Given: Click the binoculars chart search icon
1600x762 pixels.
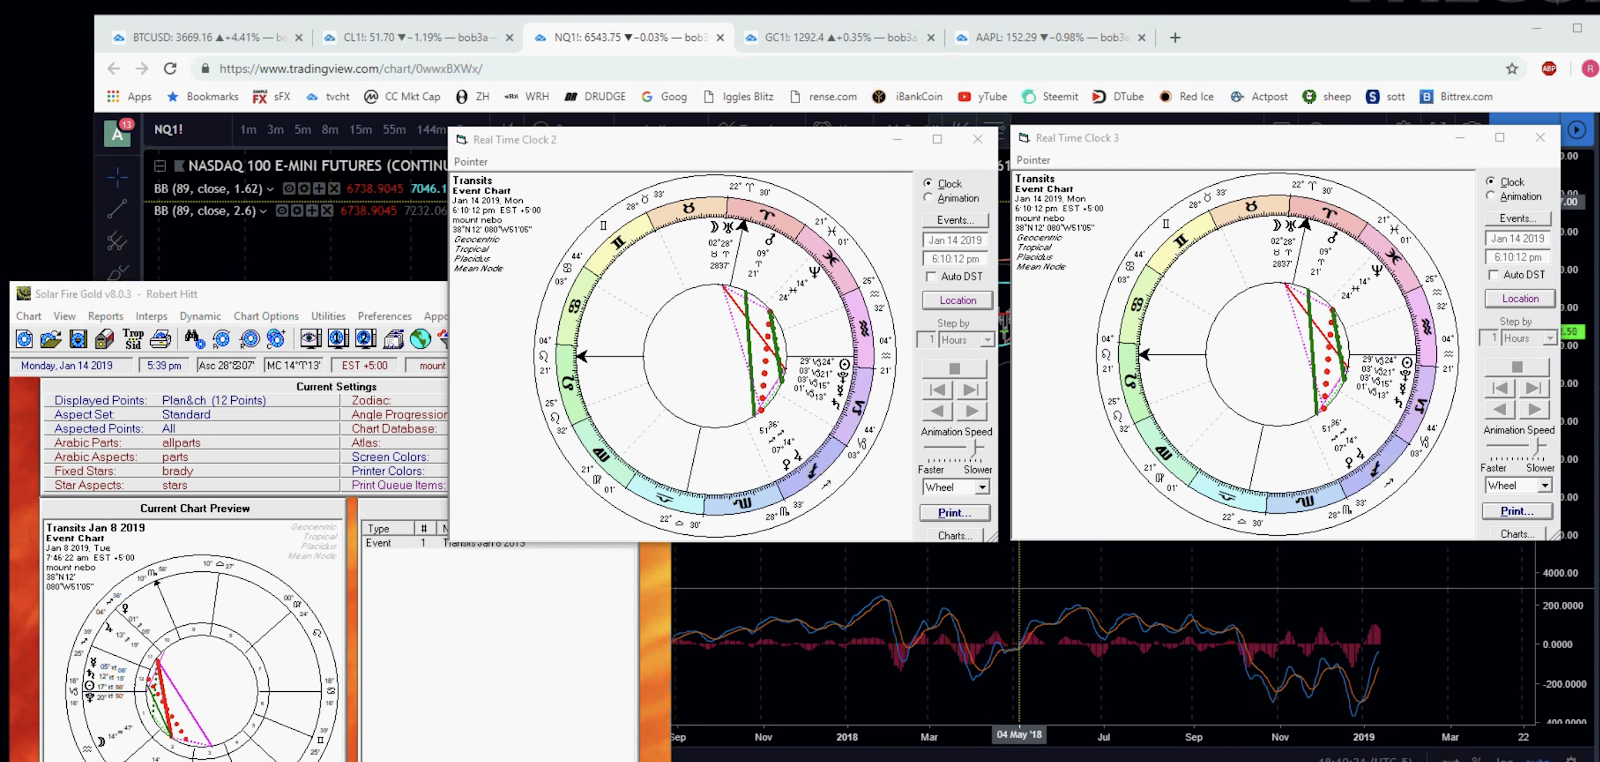Looking at the screenshot, I should pos(194,339).
